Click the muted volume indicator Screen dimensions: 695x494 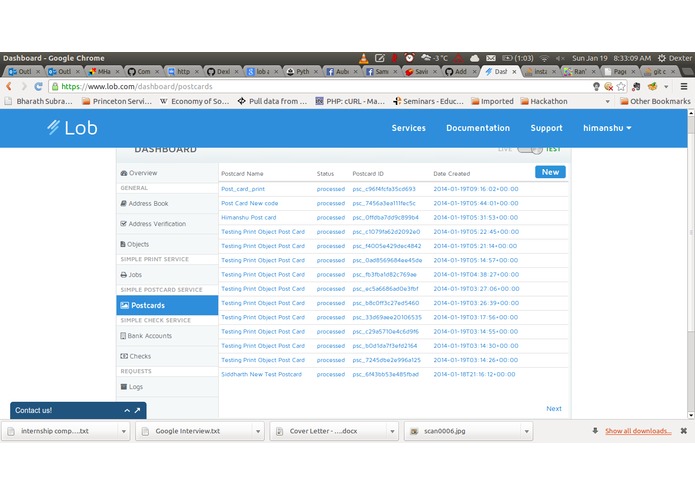click(560, 58)
